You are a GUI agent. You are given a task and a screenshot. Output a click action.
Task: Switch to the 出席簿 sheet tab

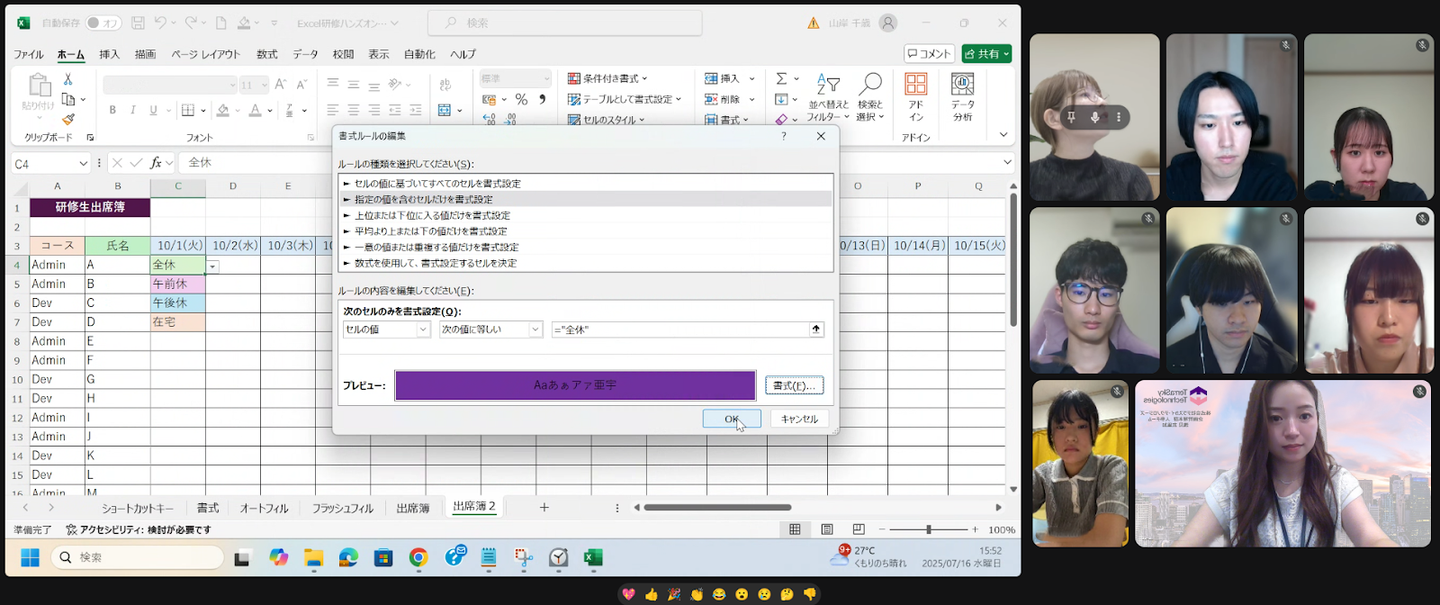[x=412, y=508]
